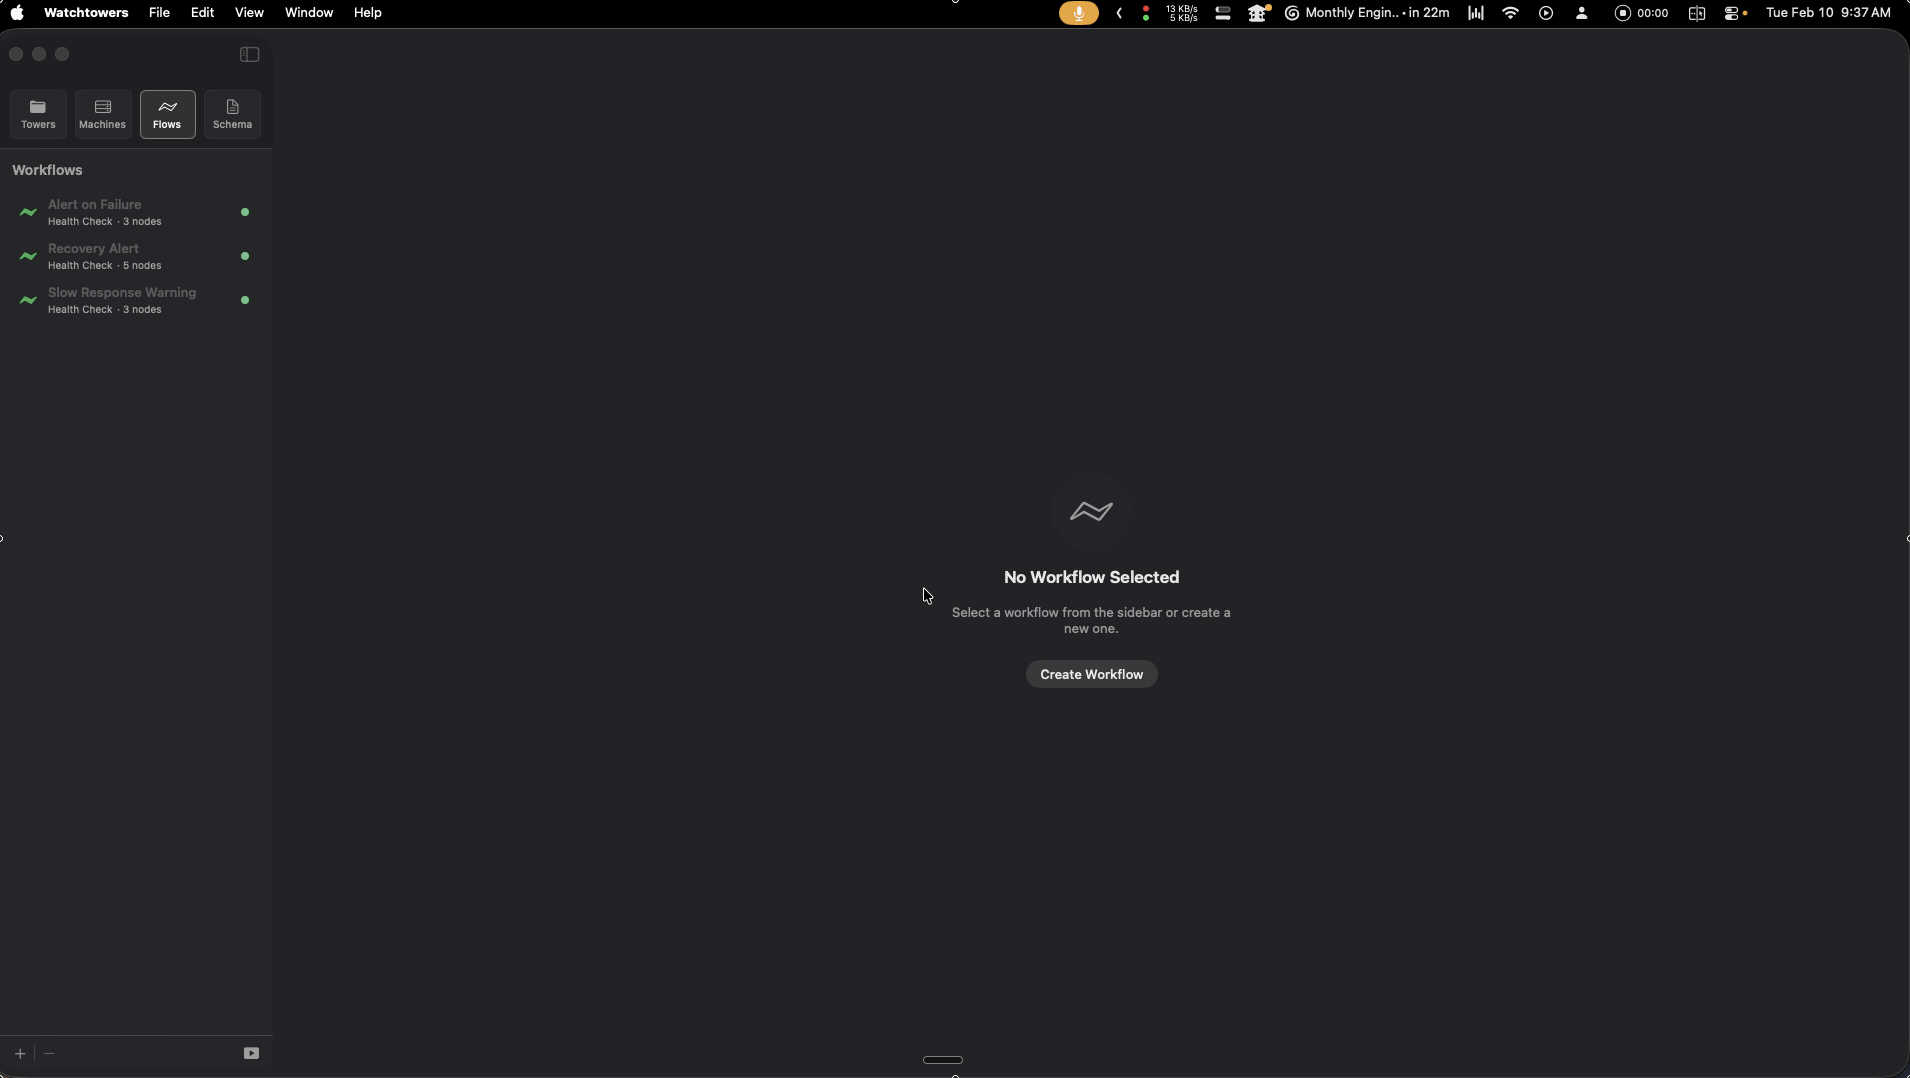This screenshot has height=1078, width=1910.
Task: Click the microphone icon in the menu bar
Action: click(x=1078, y=13)
